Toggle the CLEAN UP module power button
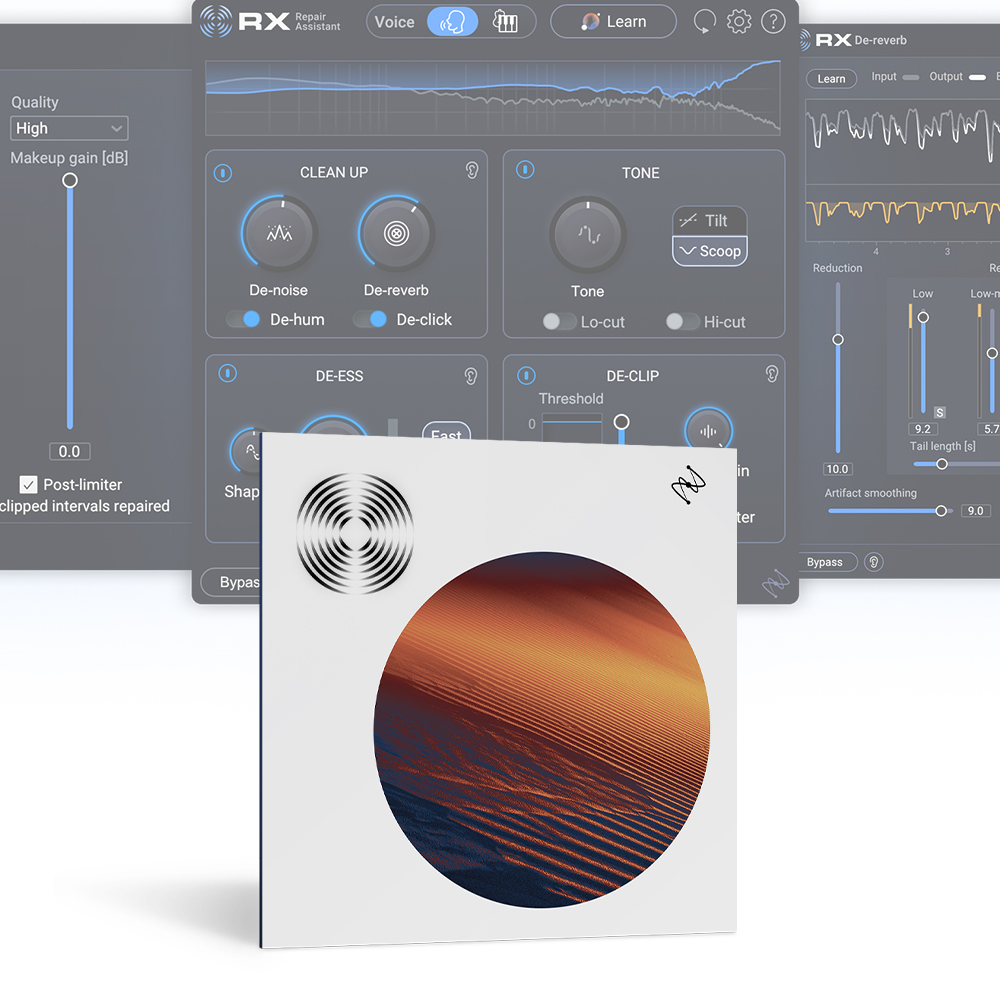The image size is (1000, 1000). coord(223,172)
